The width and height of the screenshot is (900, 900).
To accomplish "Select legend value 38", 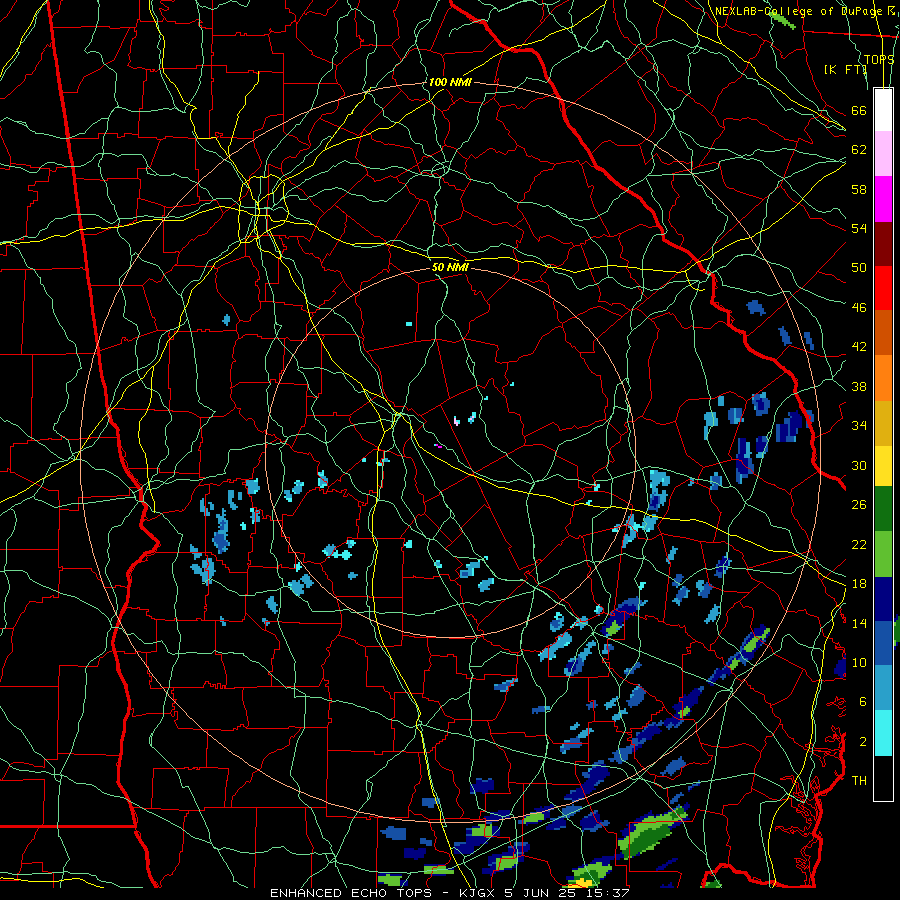I will tap(859, 387).
